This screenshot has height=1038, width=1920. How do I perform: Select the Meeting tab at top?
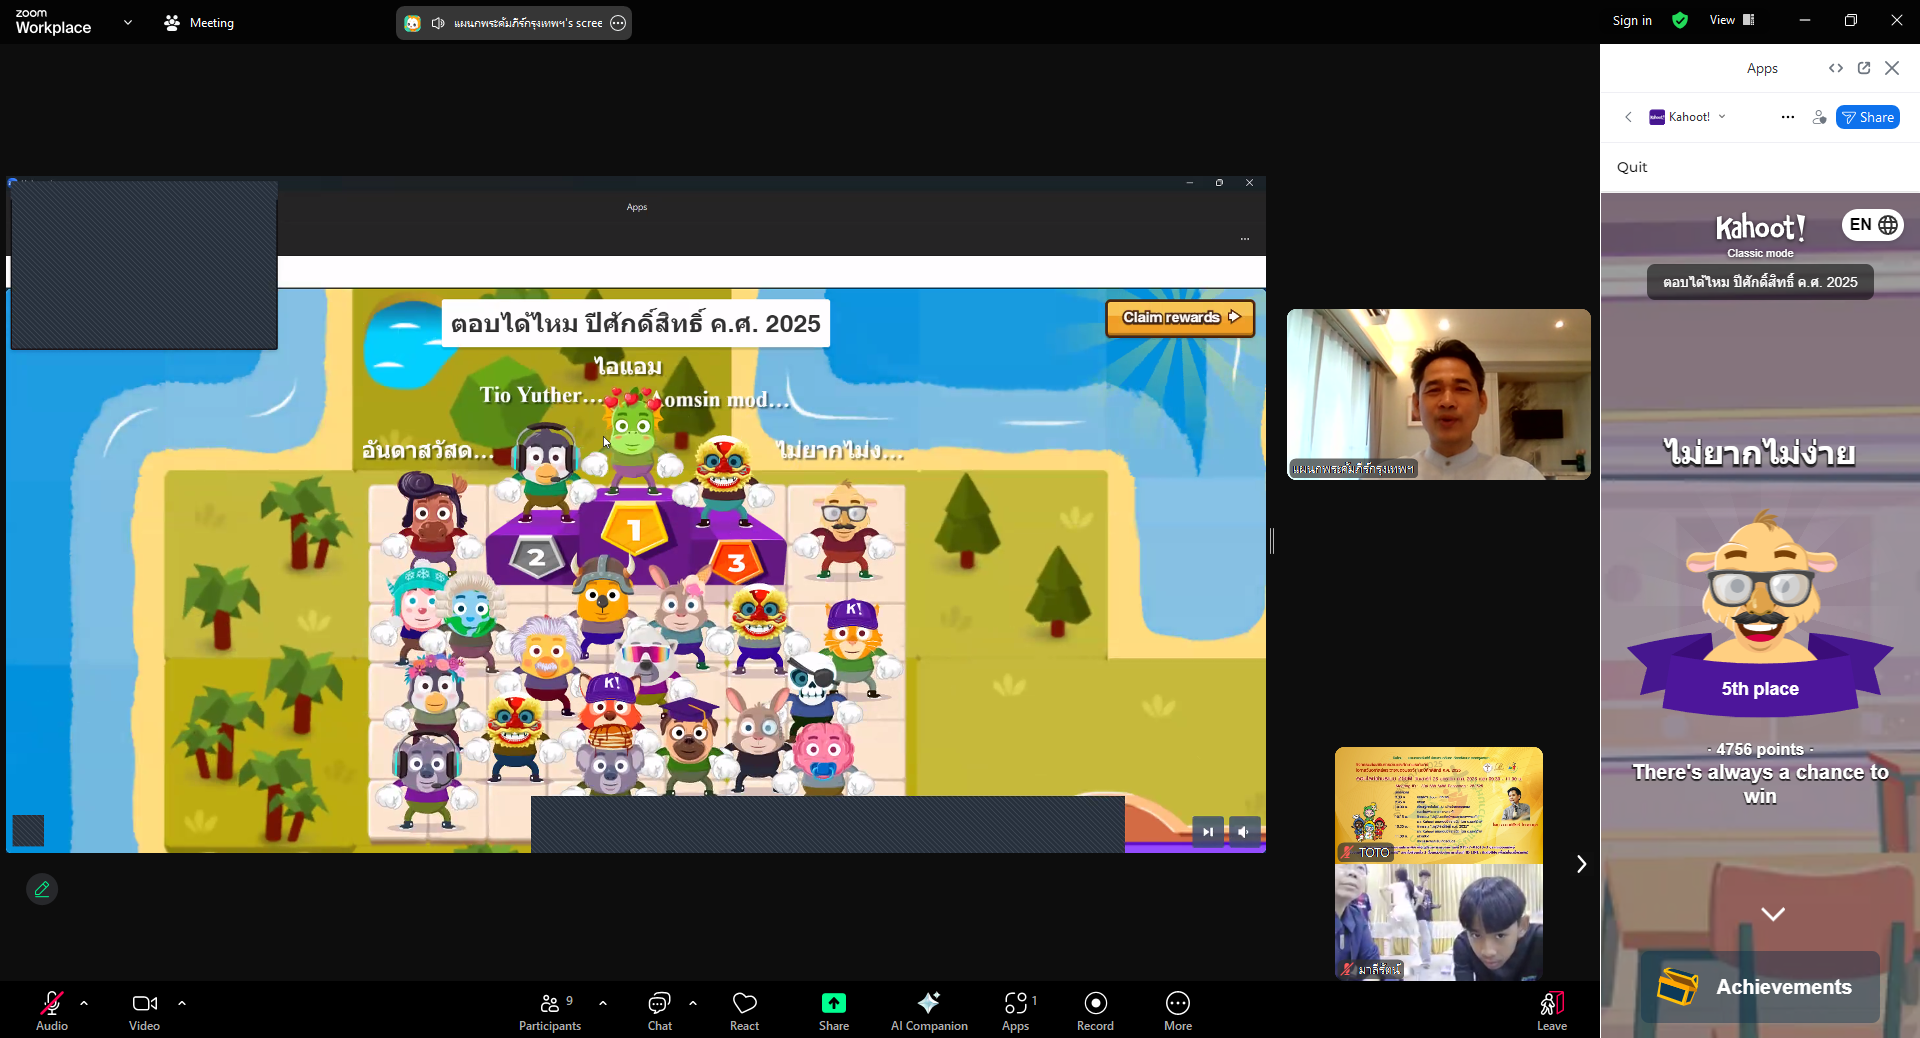pyautogui.click(x=199, y=22)
